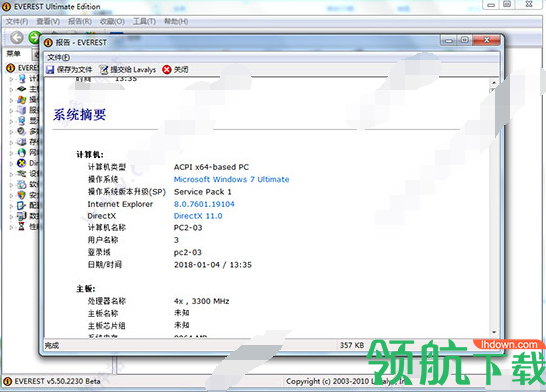Expand the DirectX tree node
Screen dimensions: 546x392
point(11,164)
